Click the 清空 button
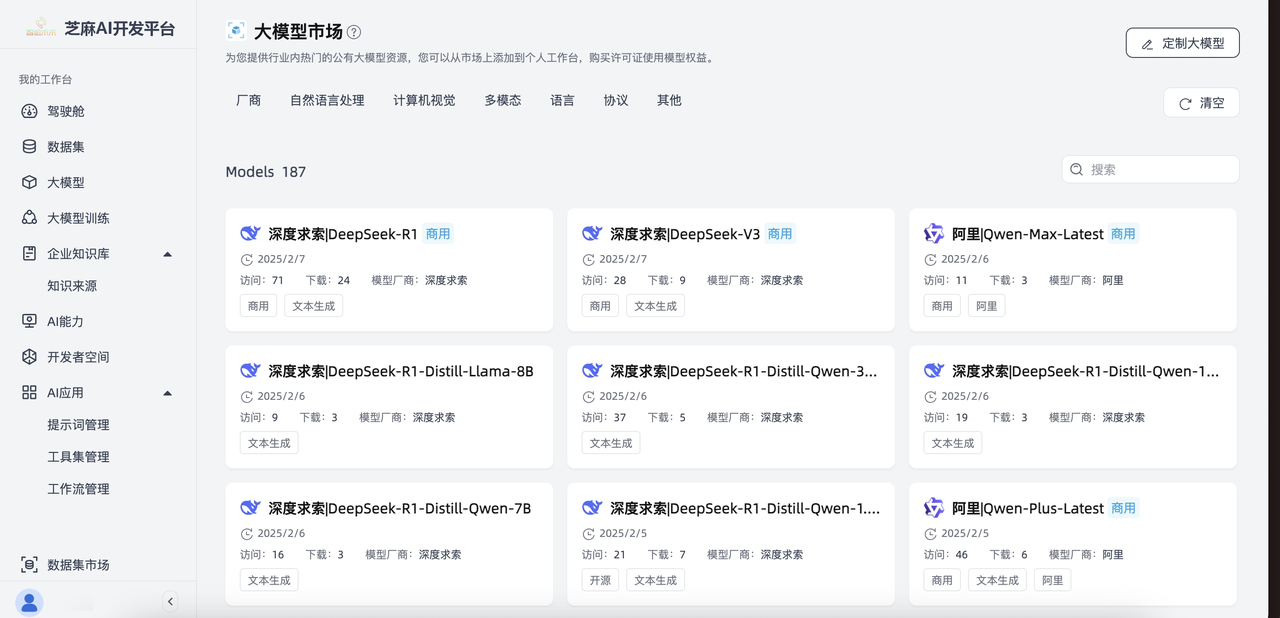Screen dimensions: 1280x618 point(1201,103)
